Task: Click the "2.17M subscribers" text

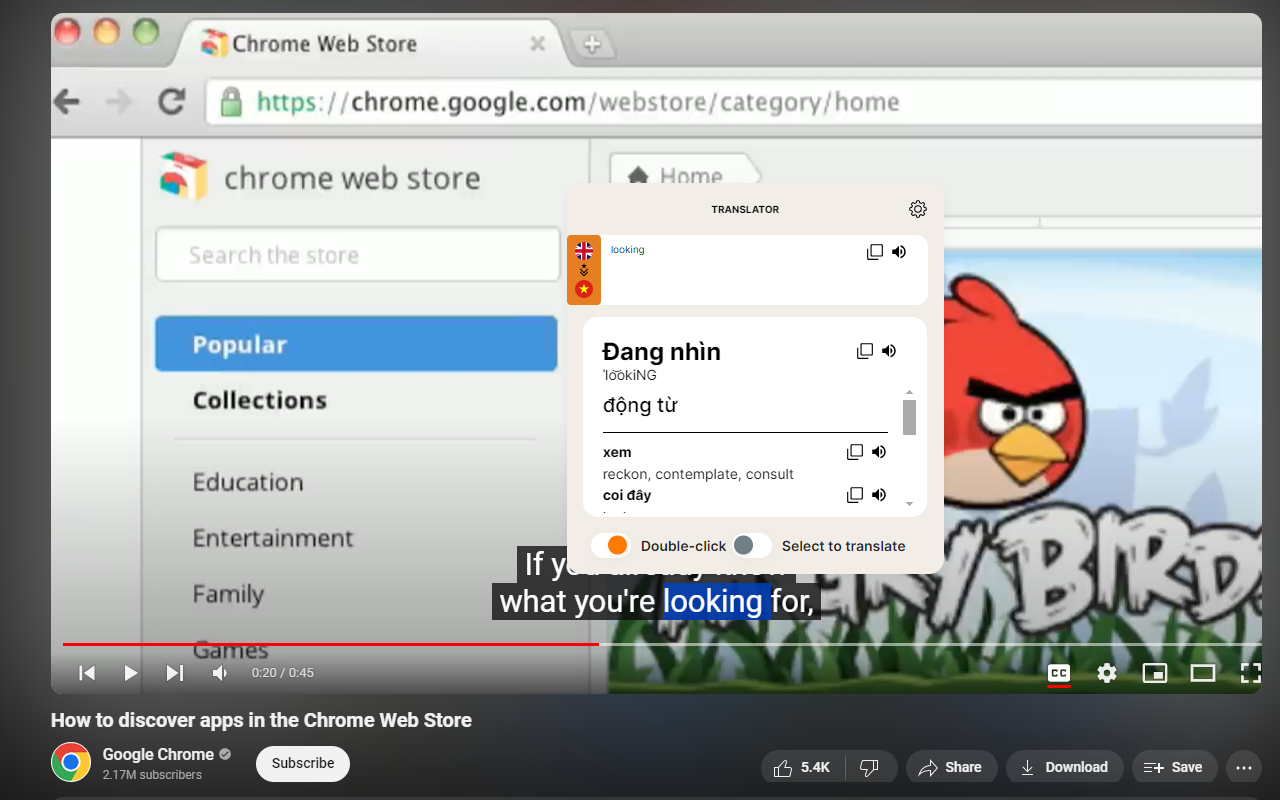Action: [x=152, y=775]
